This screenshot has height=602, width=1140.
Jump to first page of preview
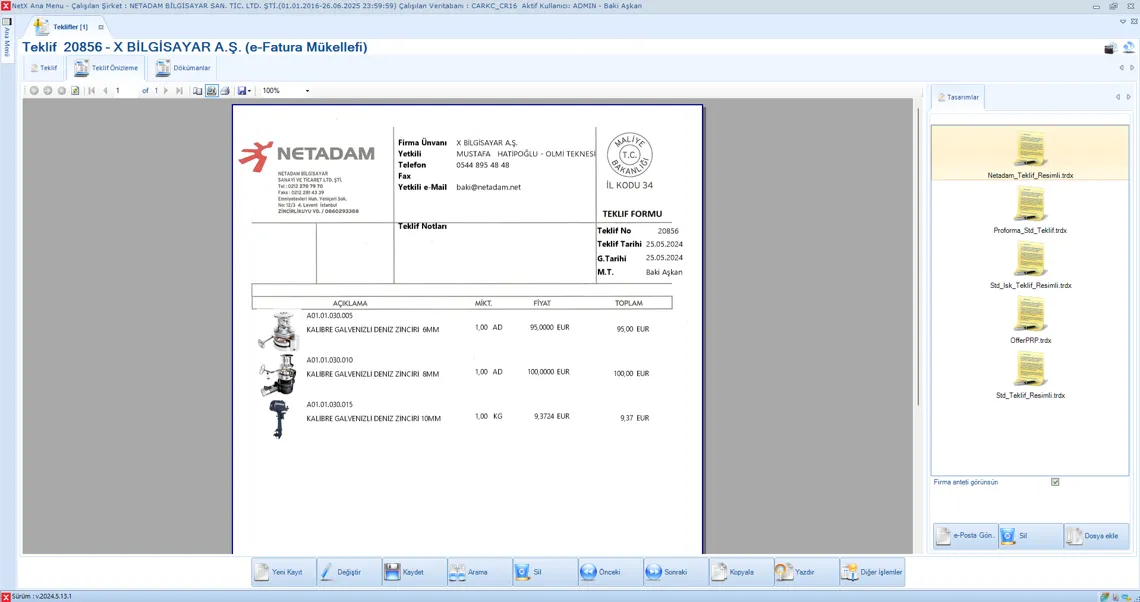tap(92, 91)
